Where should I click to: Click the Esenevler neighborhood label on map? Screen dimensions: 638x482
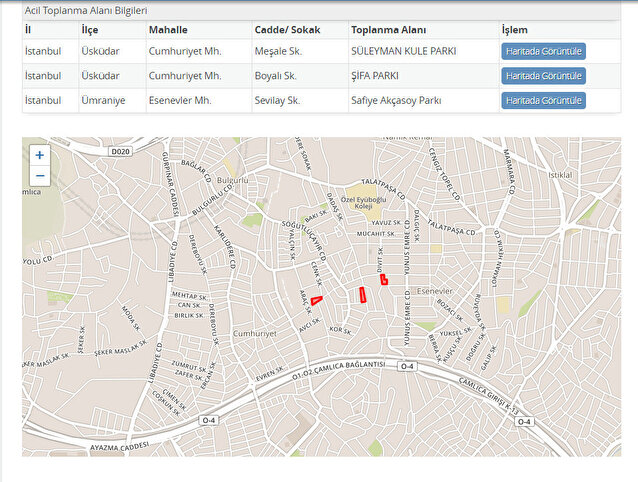pyautogui.click(x=436, y=290)
